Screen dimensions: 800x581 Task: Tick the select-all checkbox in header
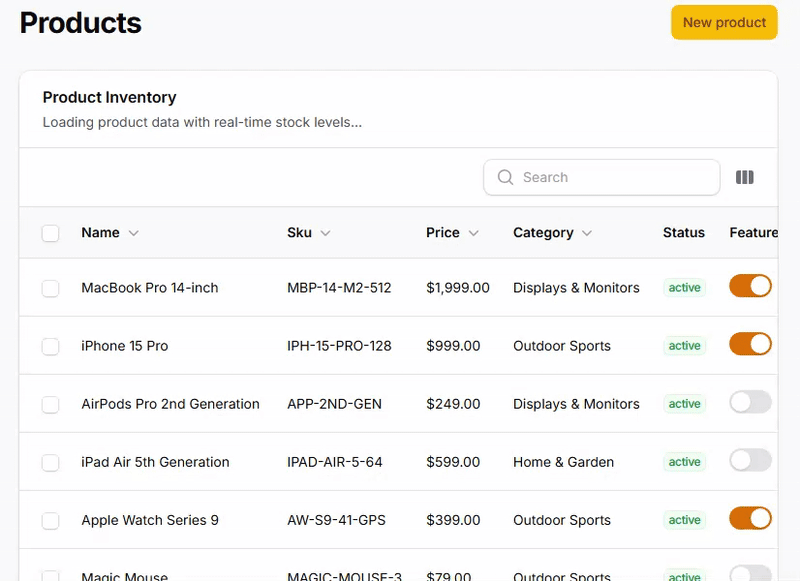(51, 233)
